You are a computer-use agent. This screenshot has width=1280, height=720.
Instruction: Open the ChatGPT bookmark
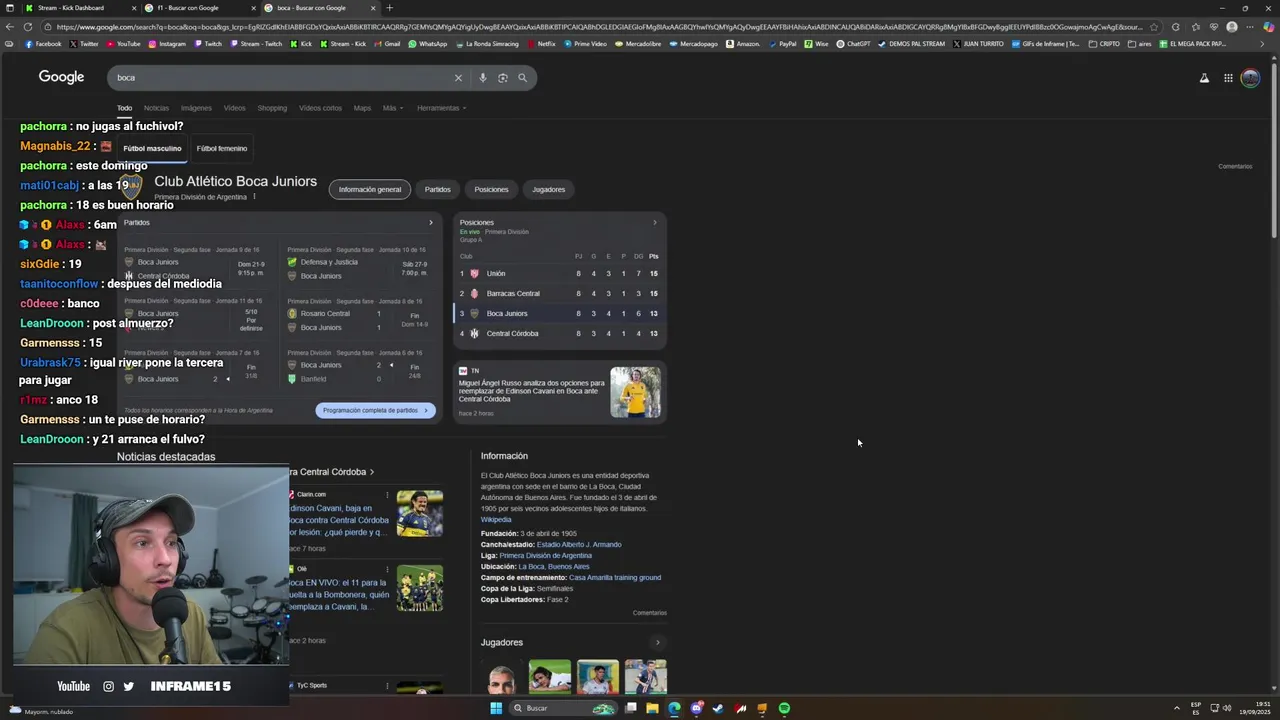point(853,44)
